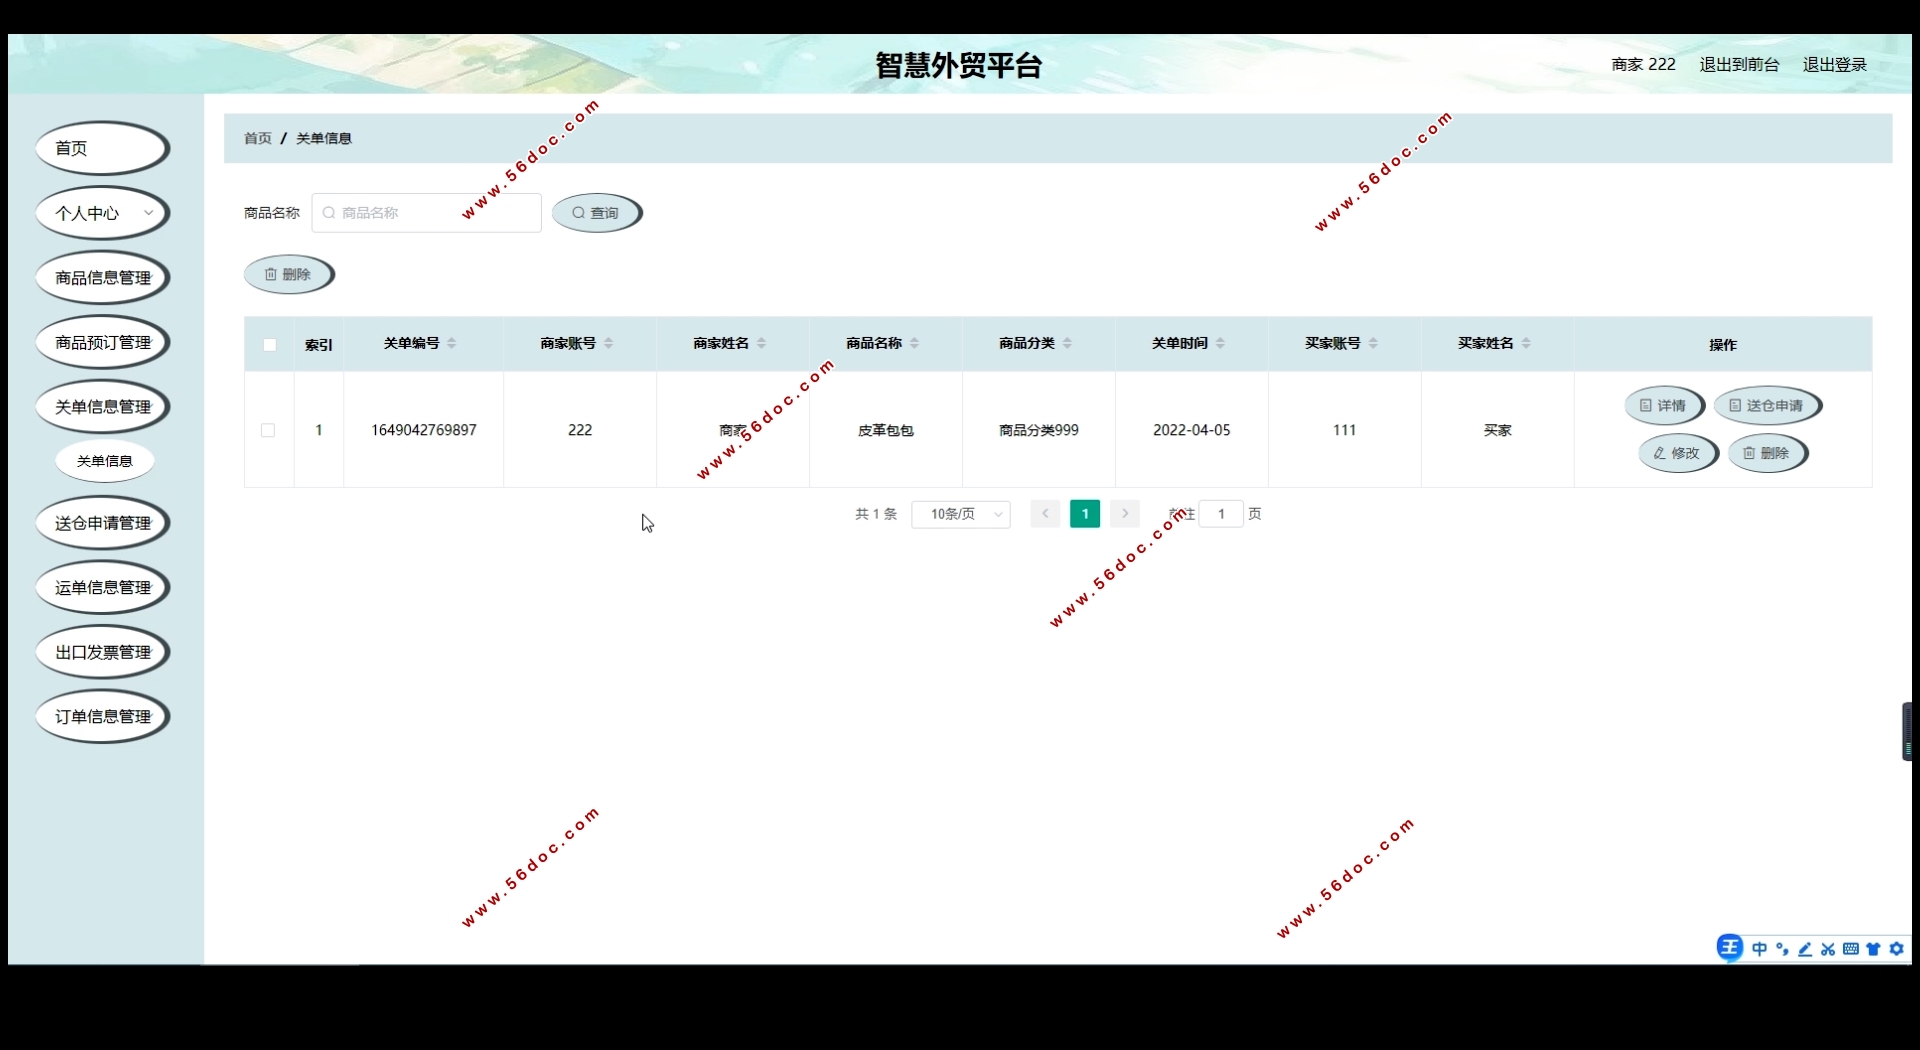Viewport: 1920px width, 1050px height.
Task: Expand the 个人中心 sidebar menu
Action: coord(102,213)
